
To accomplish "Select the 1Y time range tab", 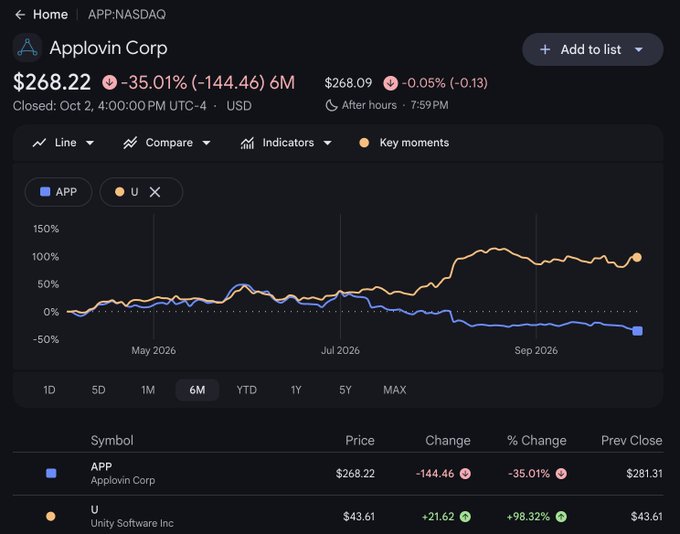I will point(296,390).
